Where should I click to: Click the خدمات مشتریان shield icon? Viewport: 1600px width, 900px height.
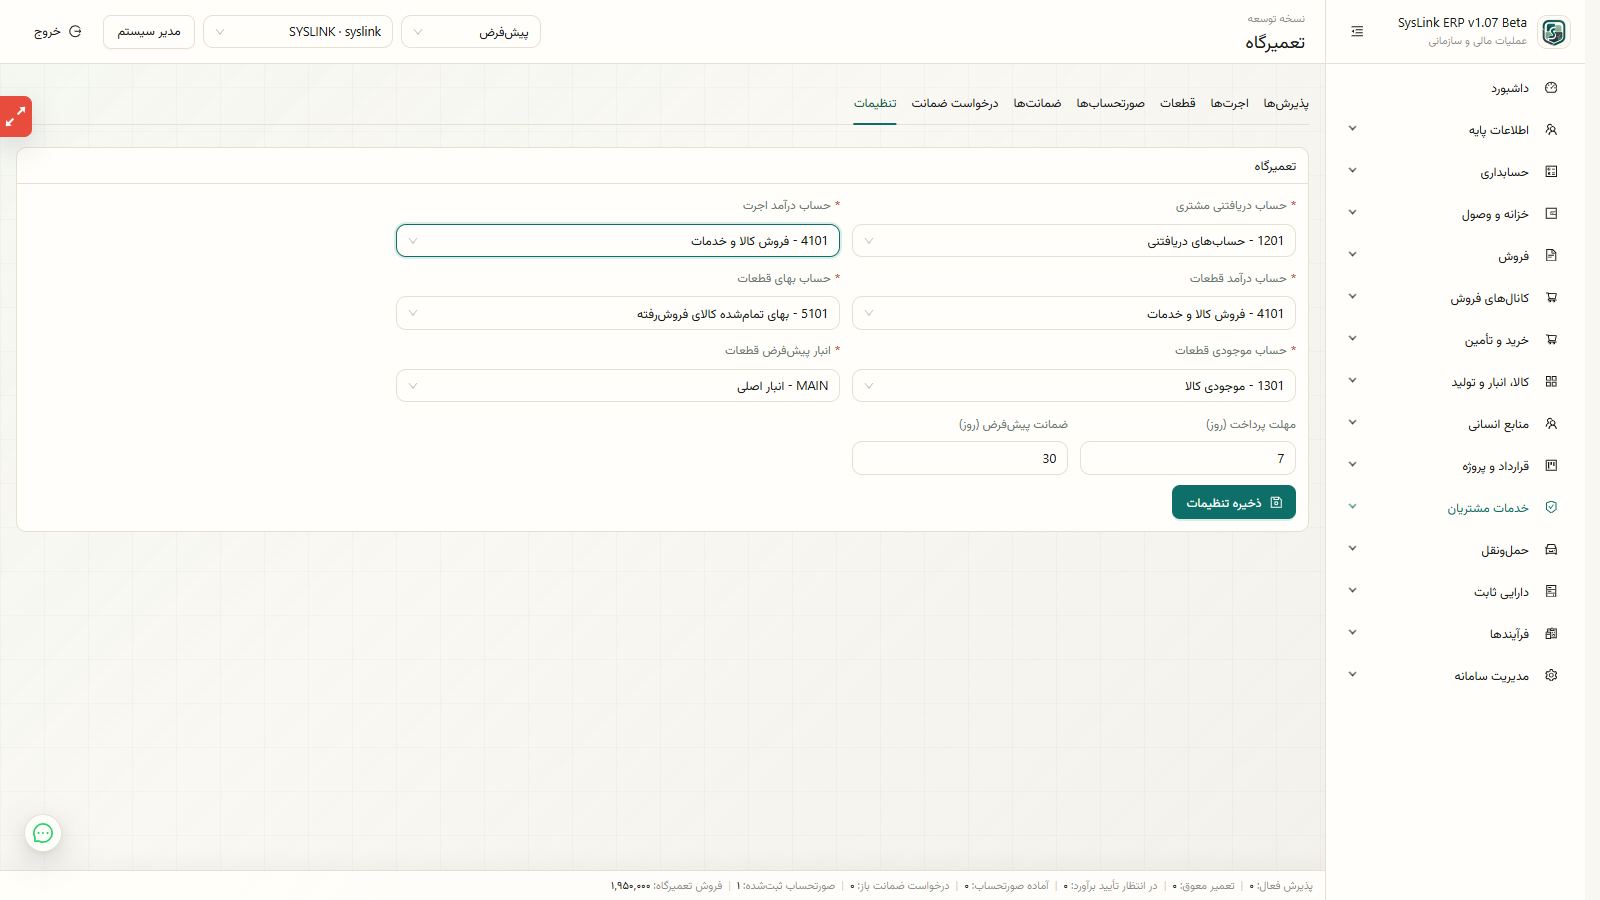(x=1551, y=508)
